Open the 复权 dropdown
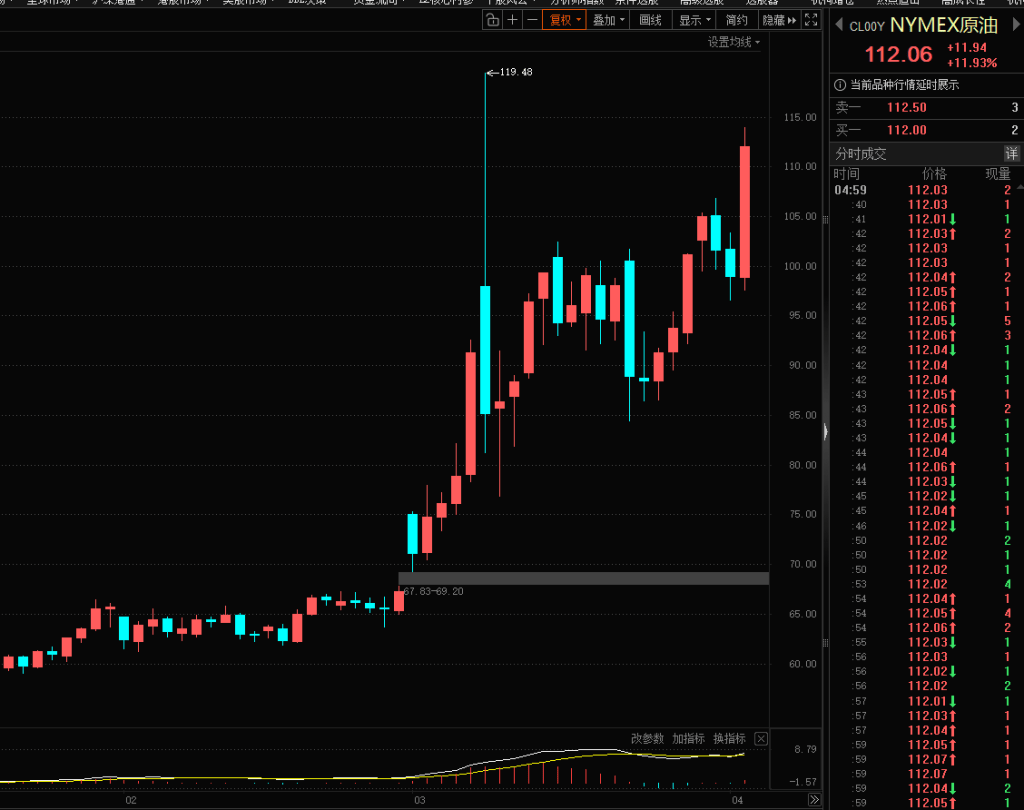 [x=565, y=20]
